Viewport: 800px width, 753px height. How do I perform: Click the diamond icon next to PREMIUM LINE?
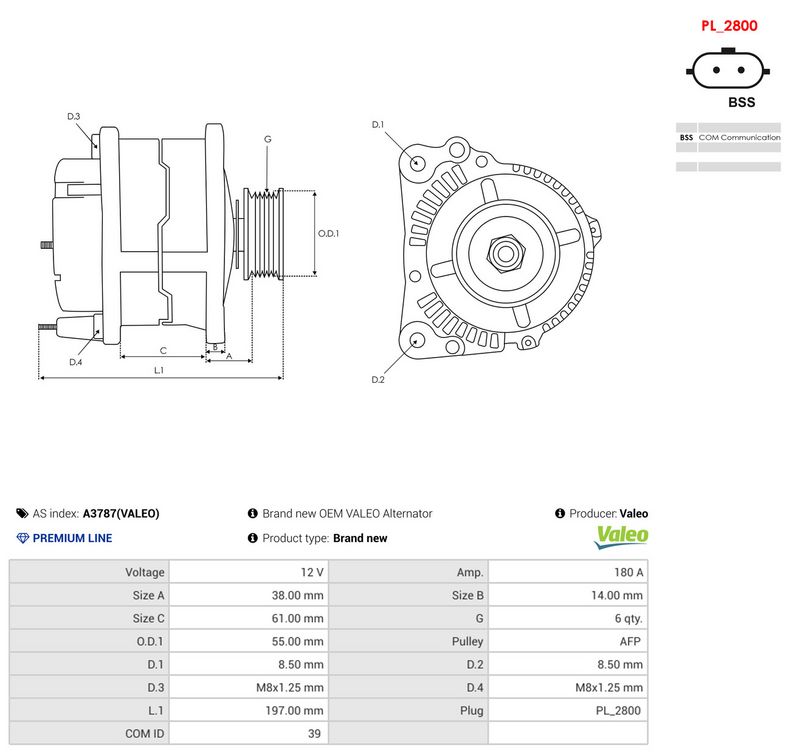(23, 538)
